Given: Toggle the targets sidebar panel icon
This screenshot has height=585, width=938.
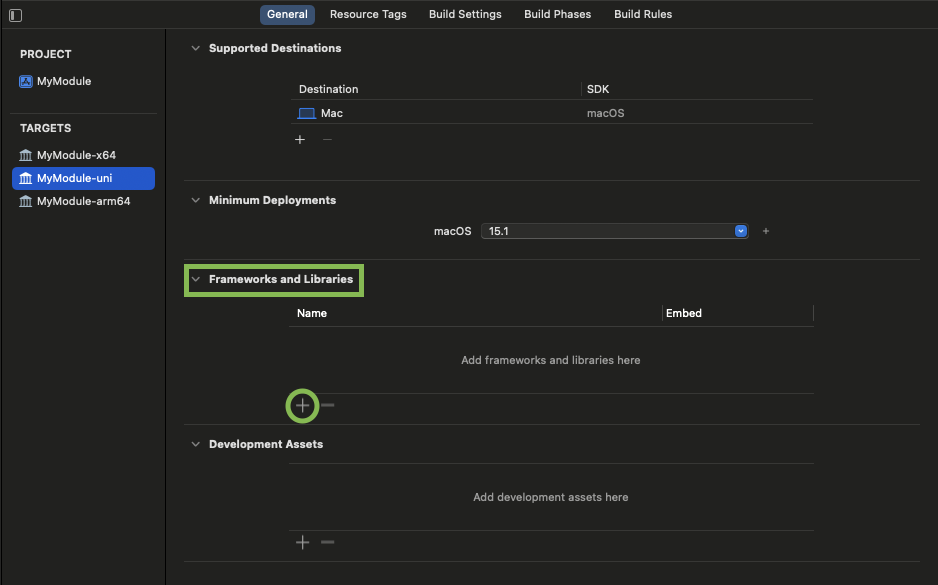Looking at the screenshot, I should click(16, 15).
